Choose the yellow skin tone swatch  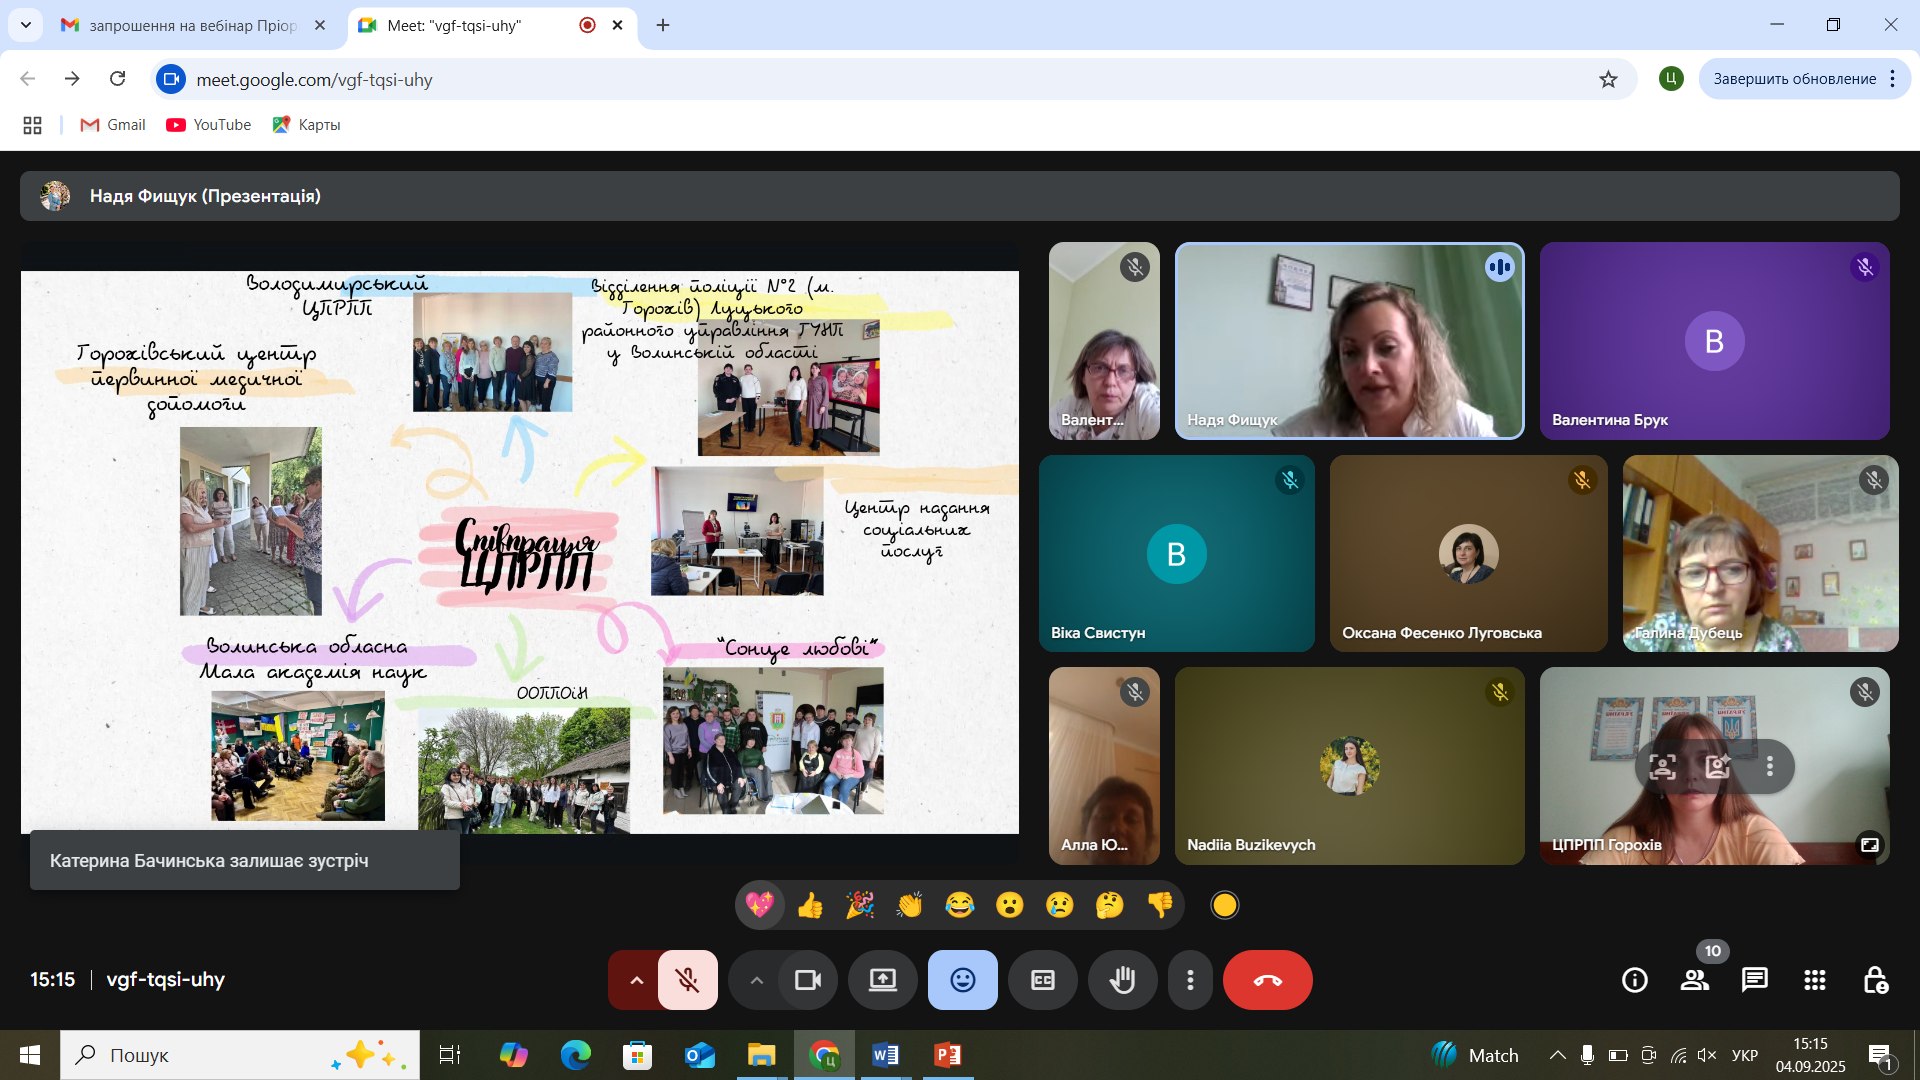1224,906
